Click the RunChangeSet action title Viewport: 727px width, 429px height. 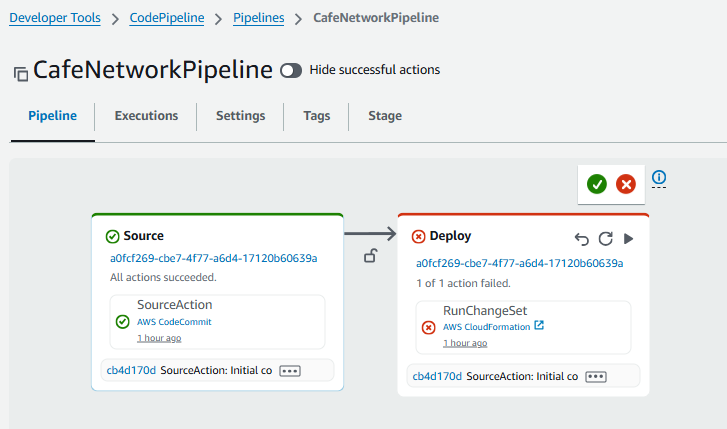485,310
